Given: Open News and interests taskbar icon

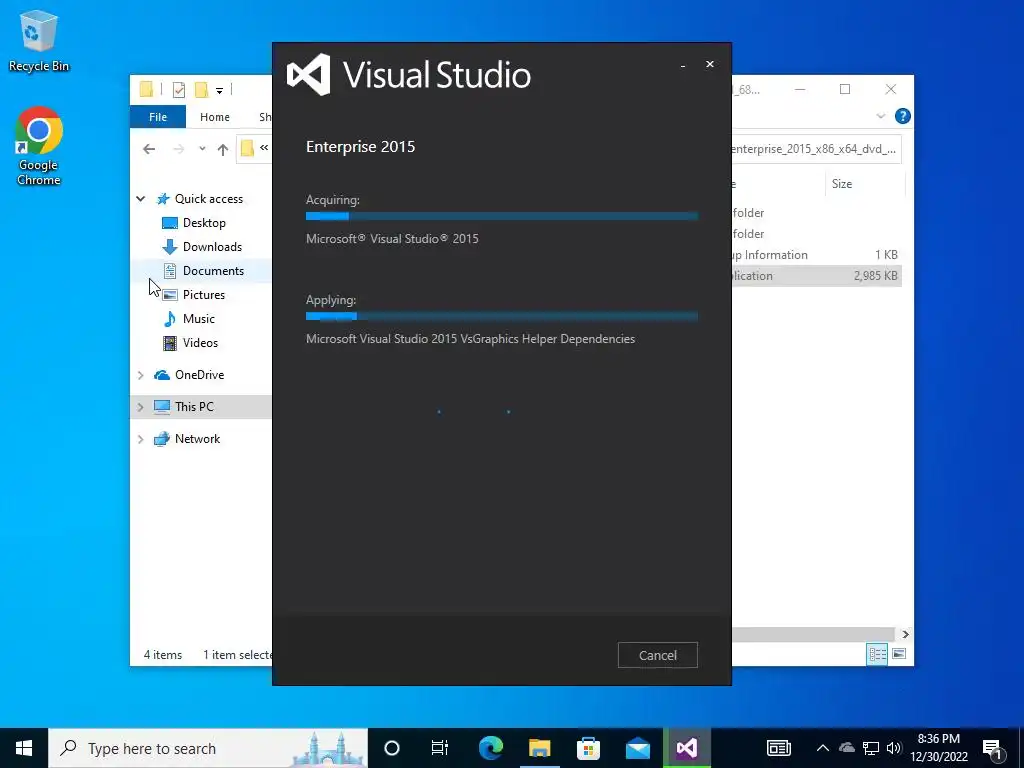Looking at the screenshot, I should point(778,748).
